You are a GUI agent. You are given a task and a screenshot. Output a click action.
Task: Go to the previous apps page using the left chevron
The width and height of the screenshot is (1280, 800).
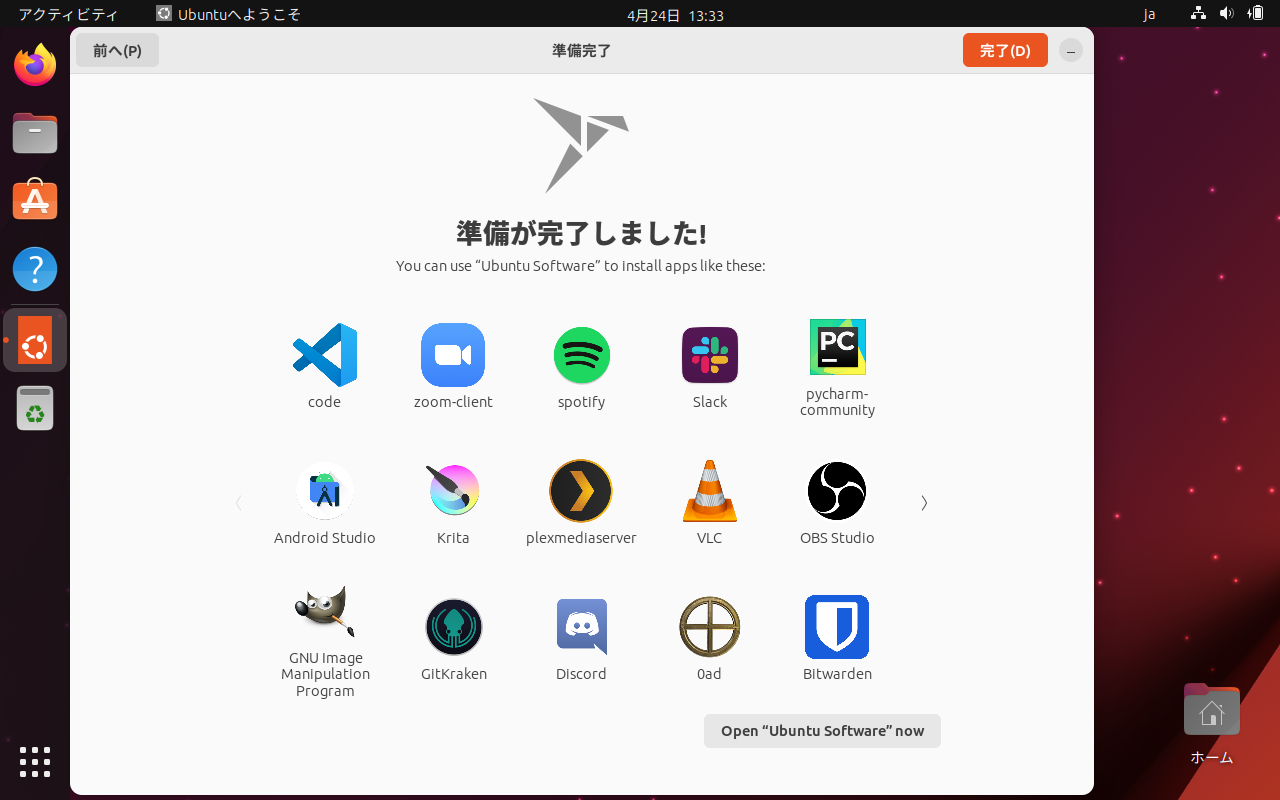[239, 503]
